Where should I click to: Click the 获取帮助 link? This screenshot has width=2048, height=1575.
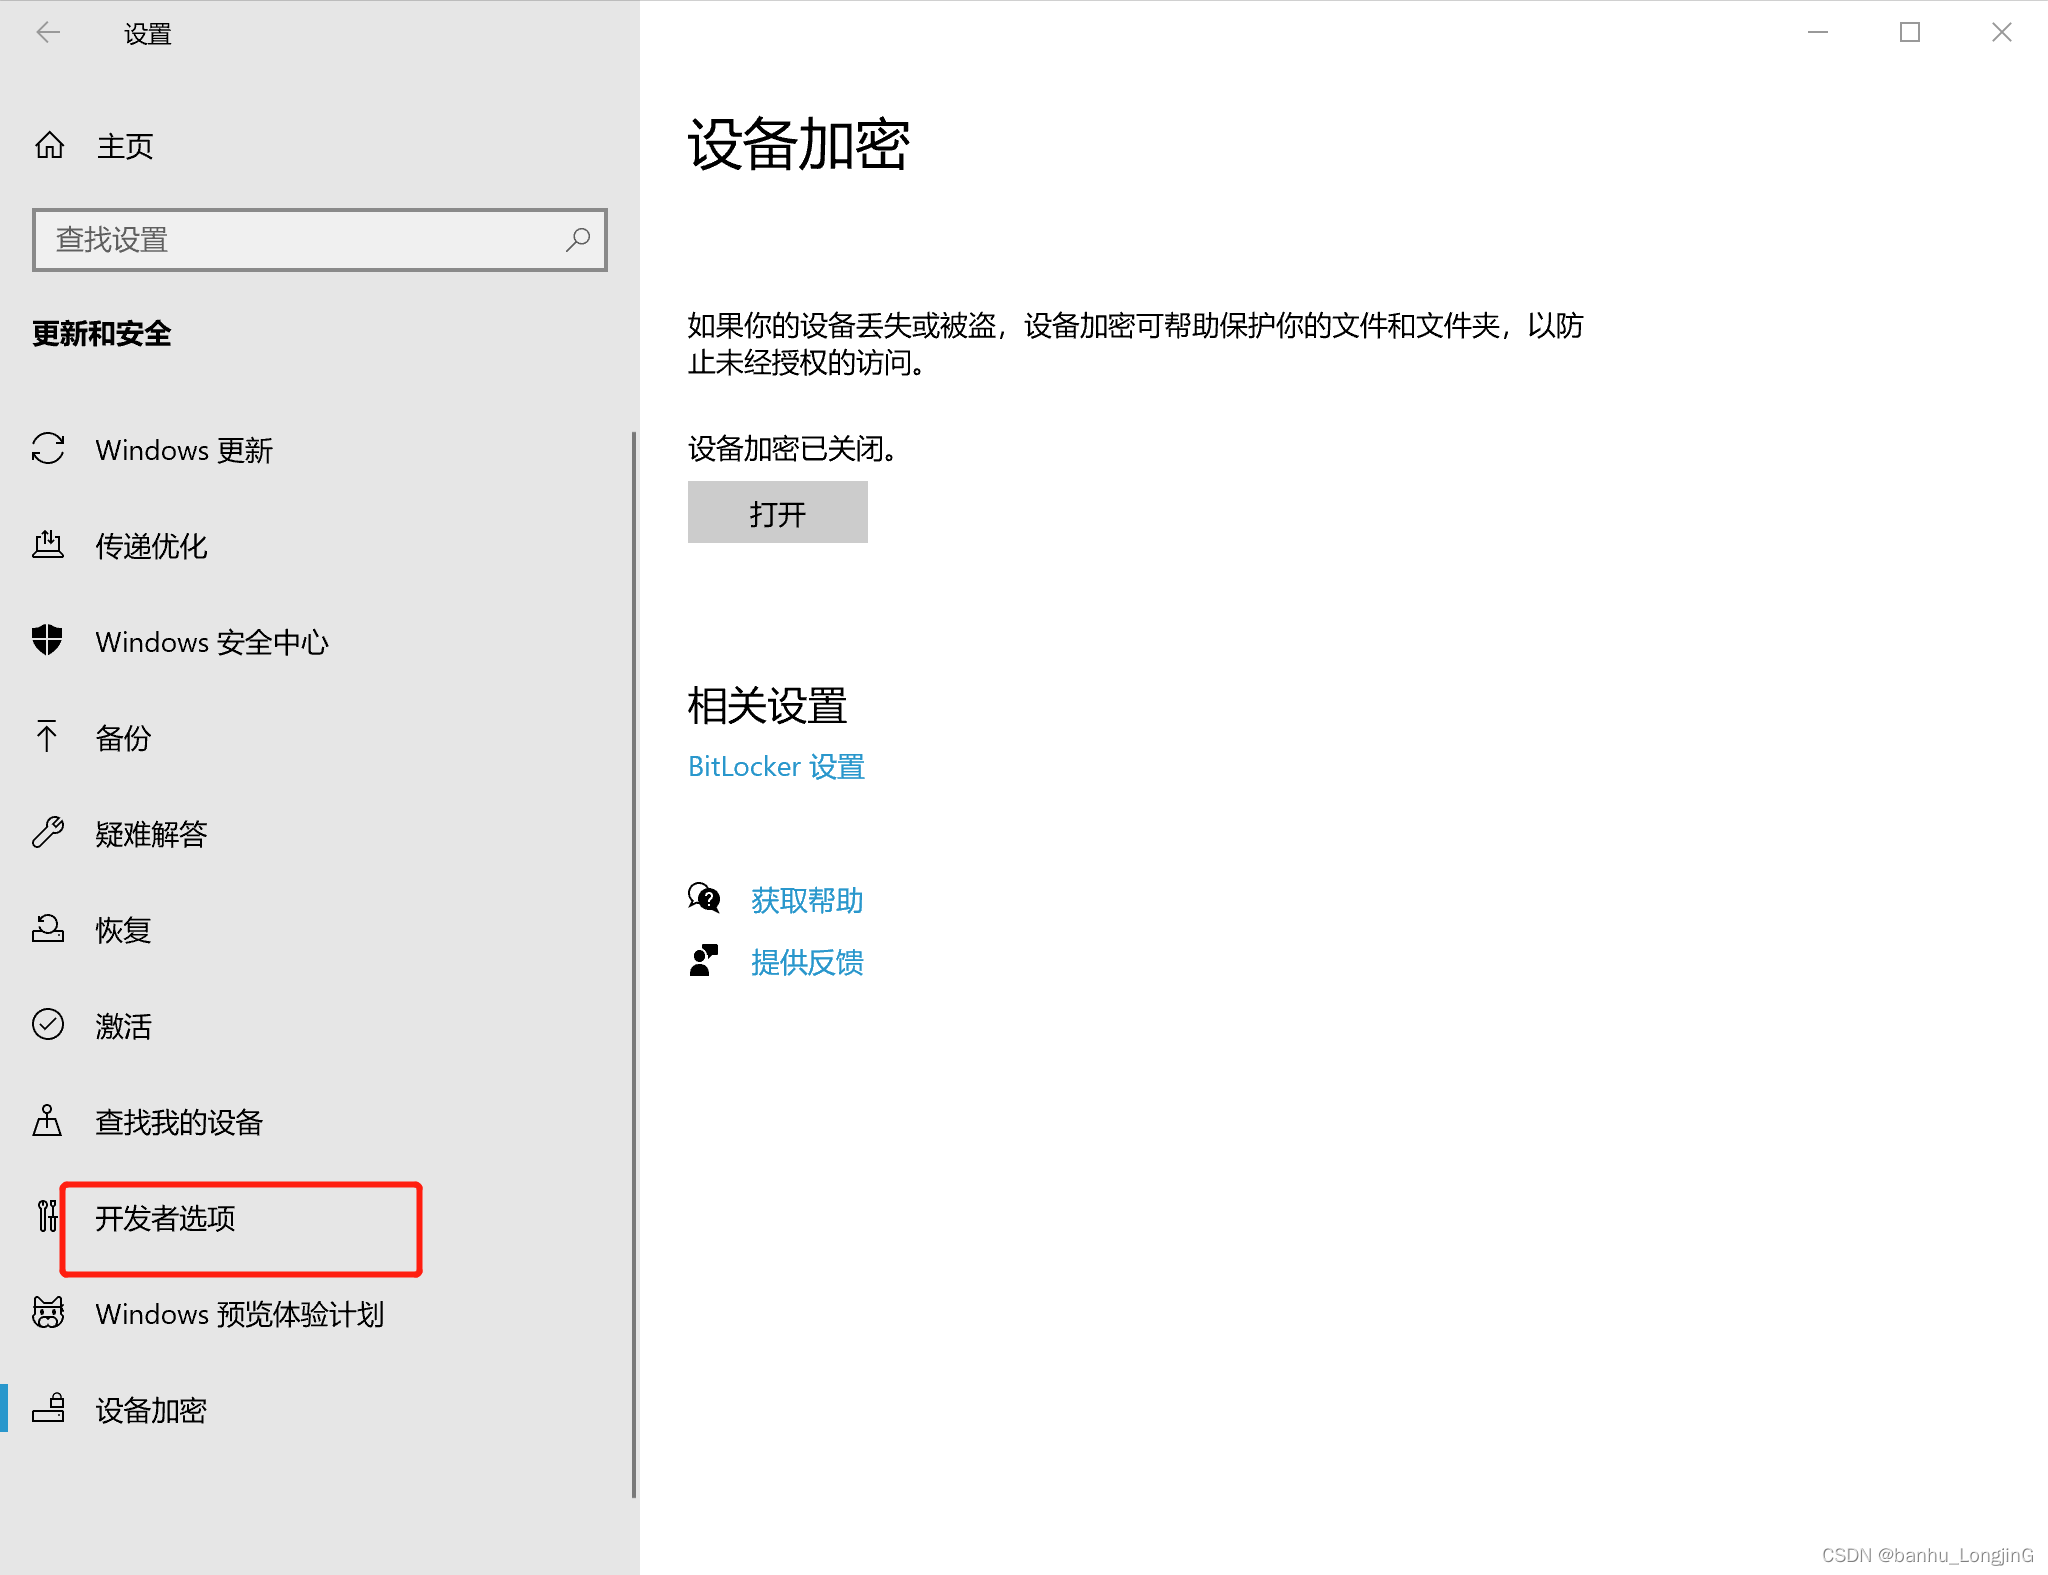click(x=807, y=900)
